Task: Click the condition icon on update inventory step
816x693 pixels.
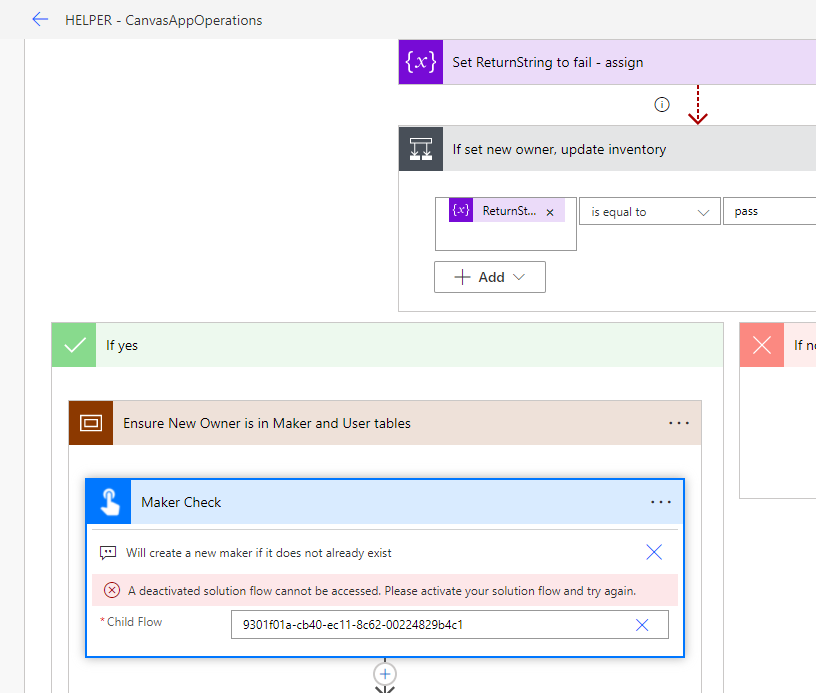Action: (x=420, y=148)
